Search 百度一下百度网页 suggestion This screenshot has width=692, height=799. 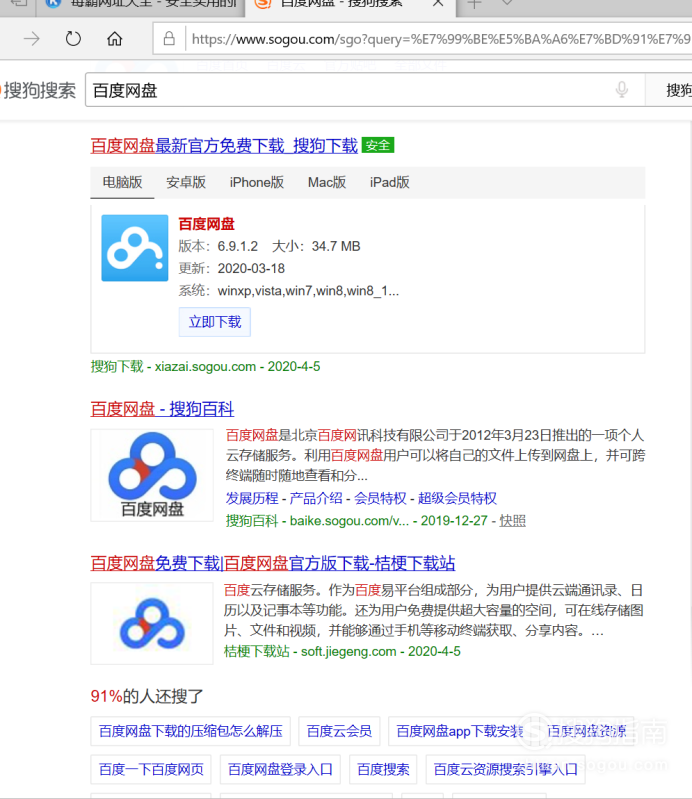click(151, 769)
